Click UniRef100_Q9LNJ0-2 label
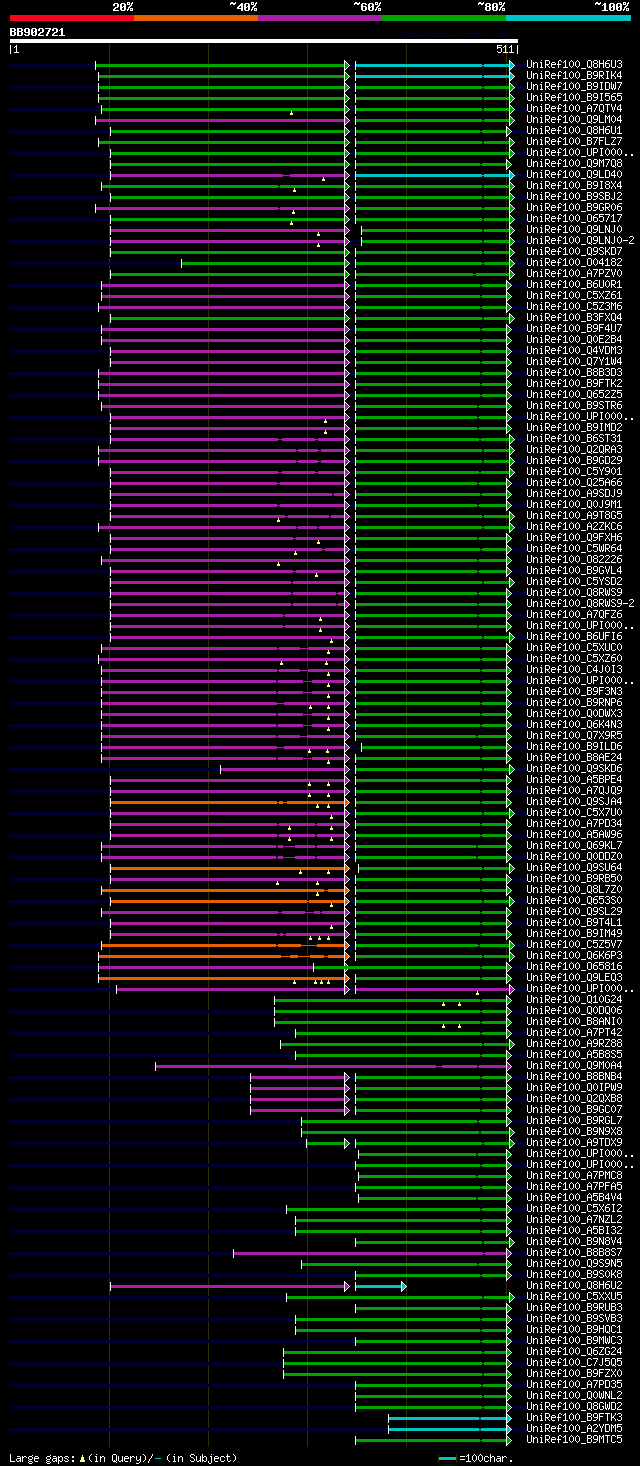 [x=580, y=240]
